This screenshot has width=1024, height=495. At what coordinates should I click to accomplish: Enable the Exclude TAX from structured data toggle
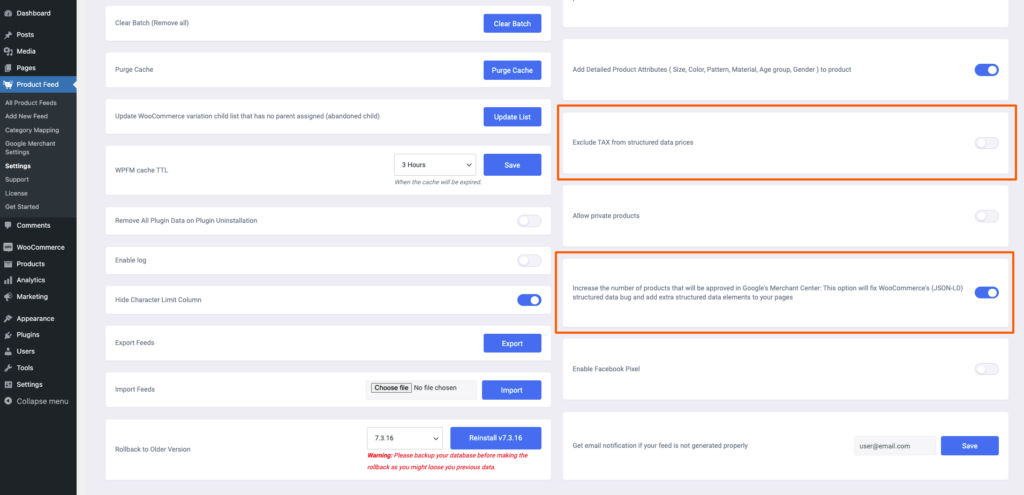click(x=986, y=143)
